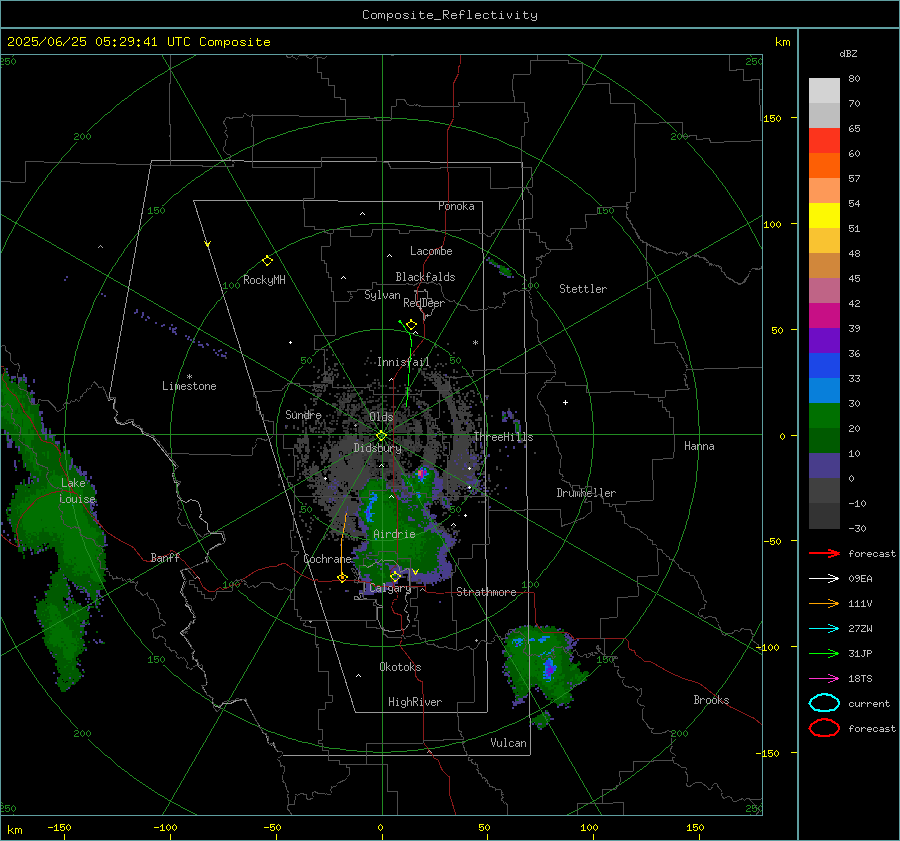
Task: Click the white 09EA arrow in legend
Action: pos(824,578)
